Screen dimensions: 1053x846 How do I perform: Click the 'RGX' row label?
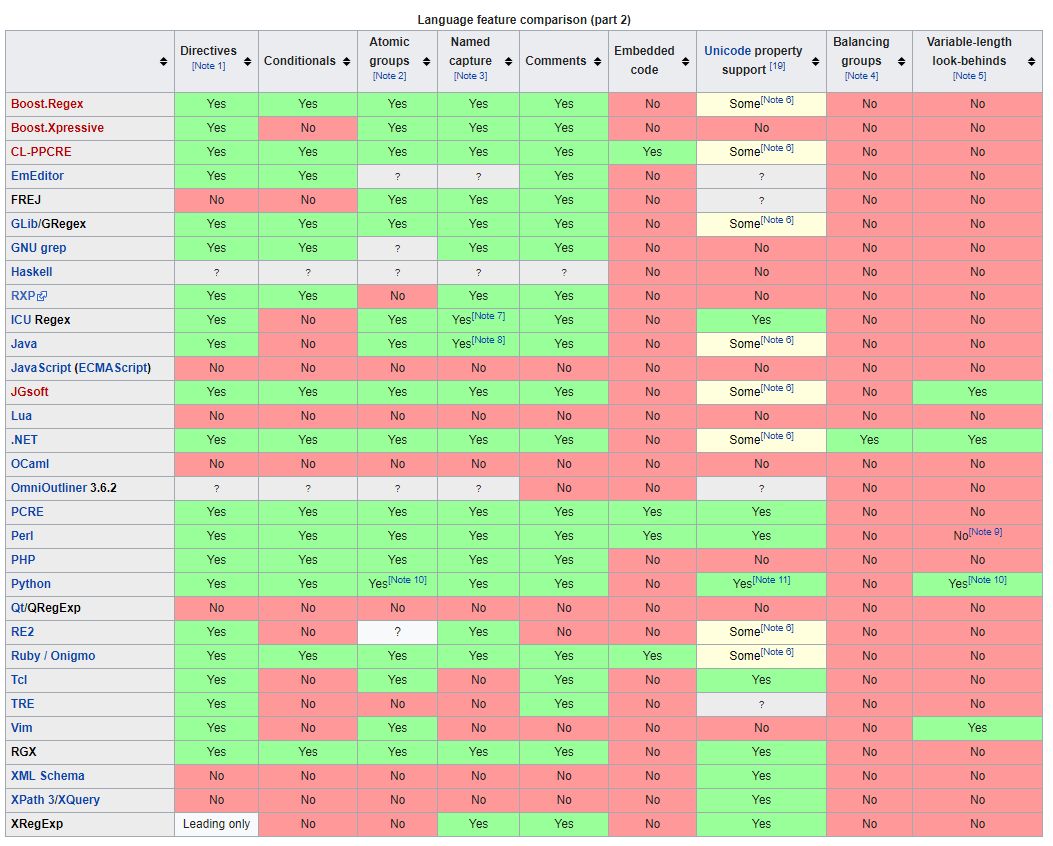(24, 752)
